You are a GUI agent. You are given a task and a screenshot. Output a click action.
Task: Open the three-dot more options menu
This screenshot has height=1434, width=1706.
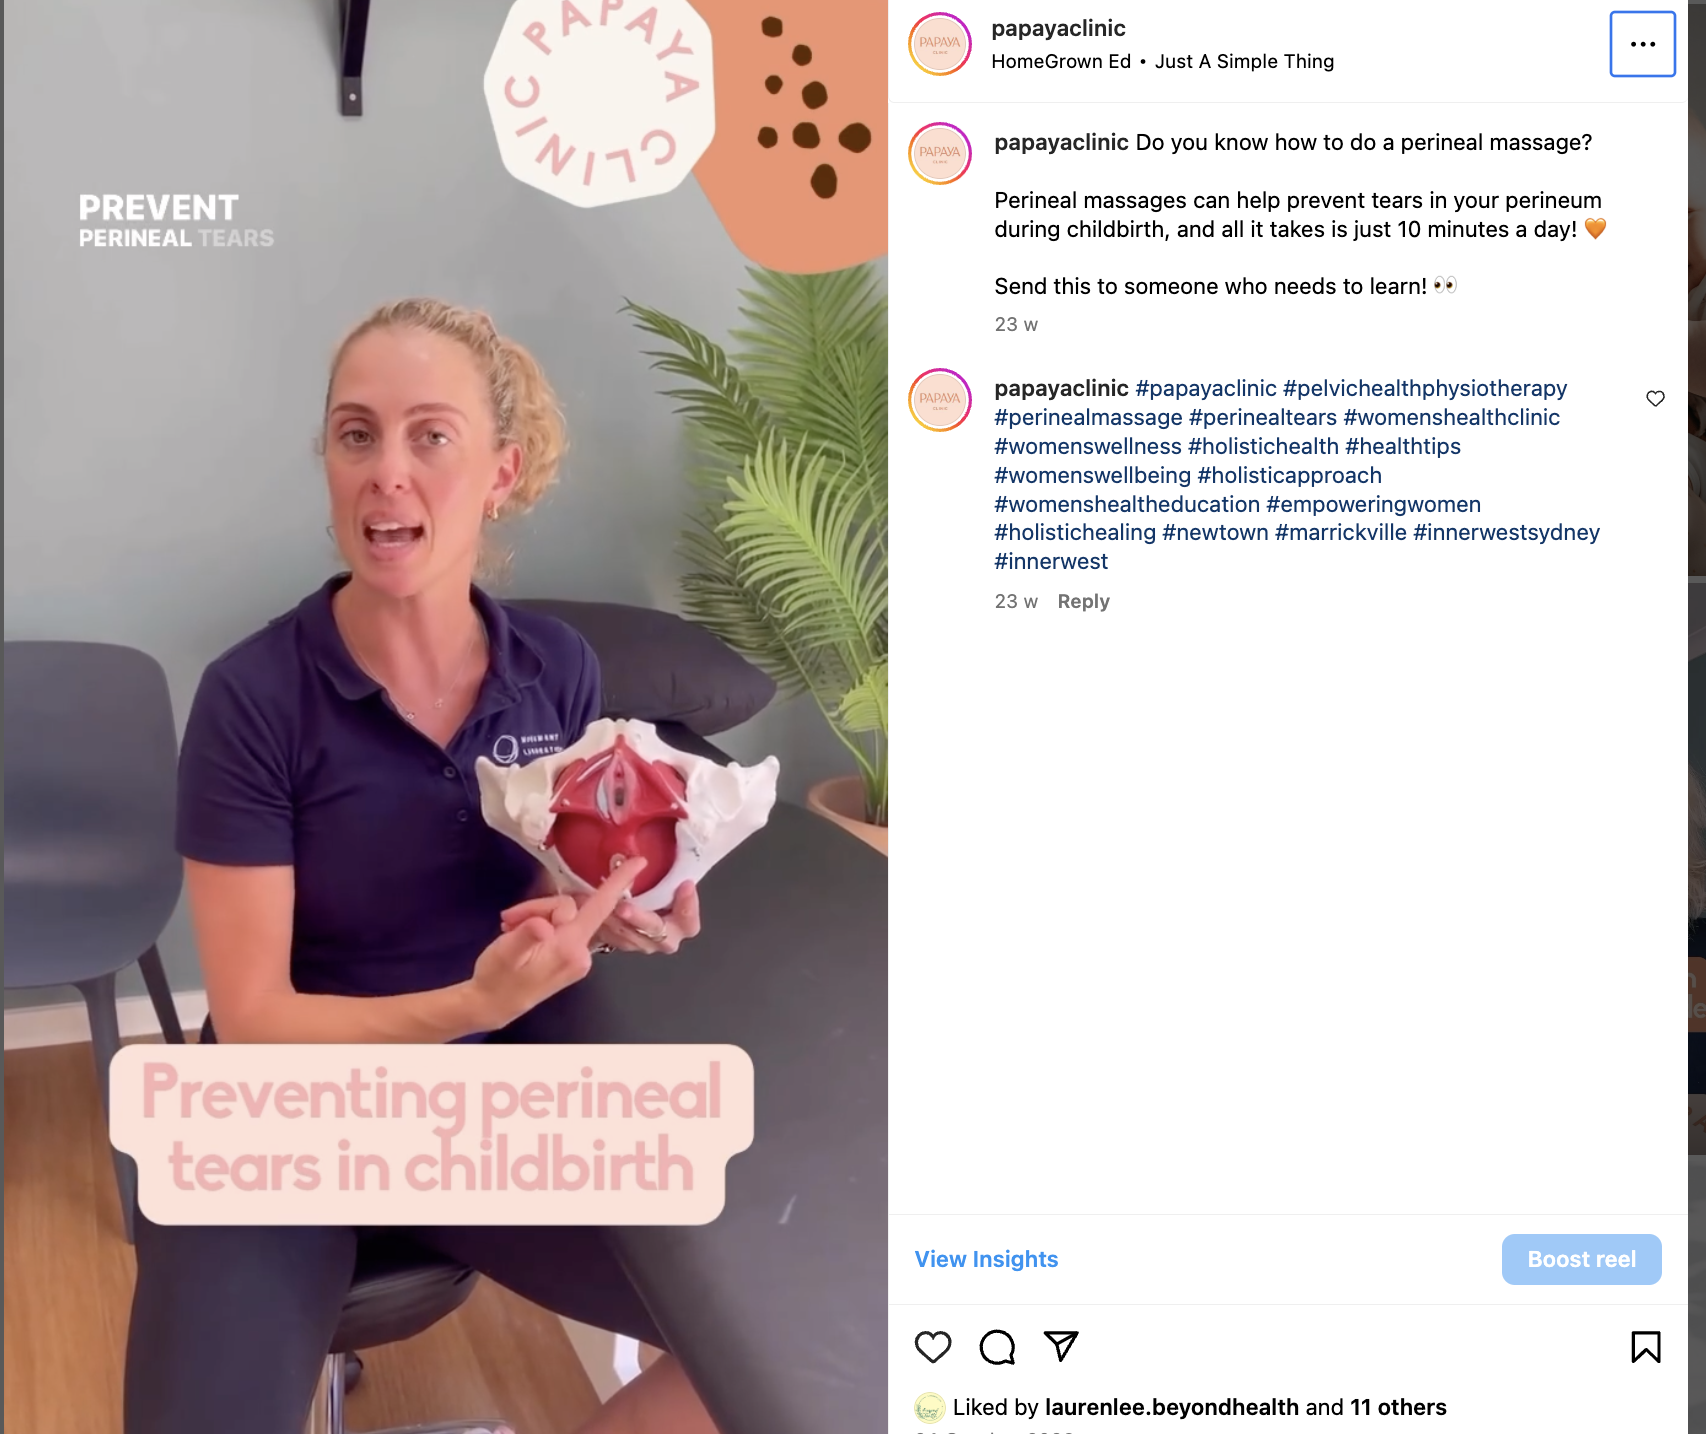tap(1642, 44)
